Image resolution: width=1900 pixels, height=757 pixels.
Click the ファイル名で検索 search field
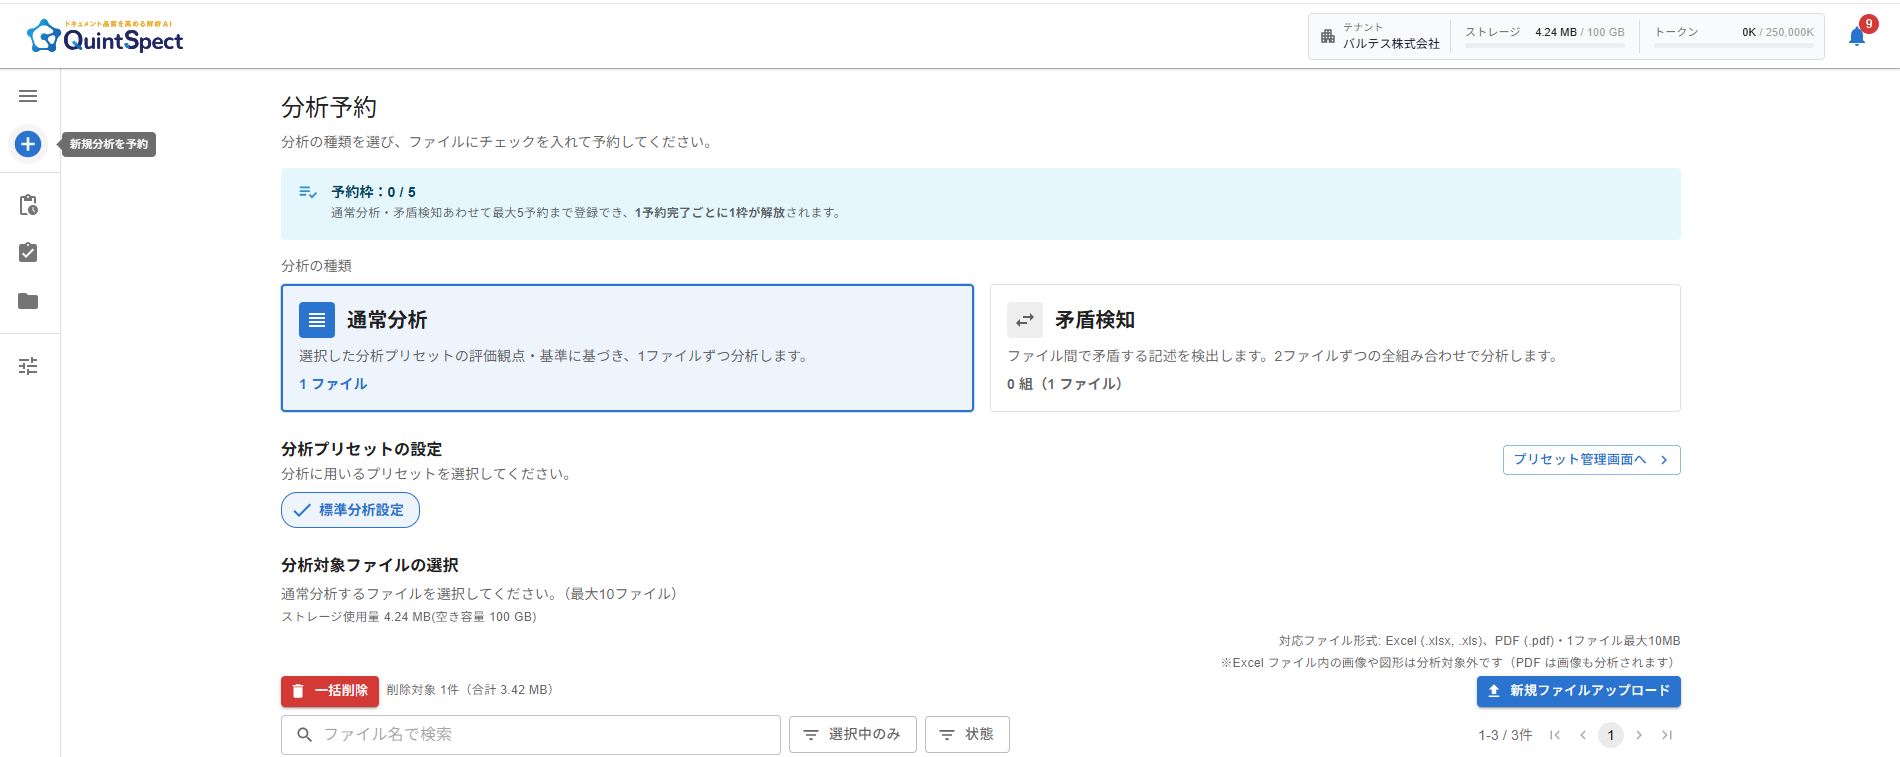[531, 734]
